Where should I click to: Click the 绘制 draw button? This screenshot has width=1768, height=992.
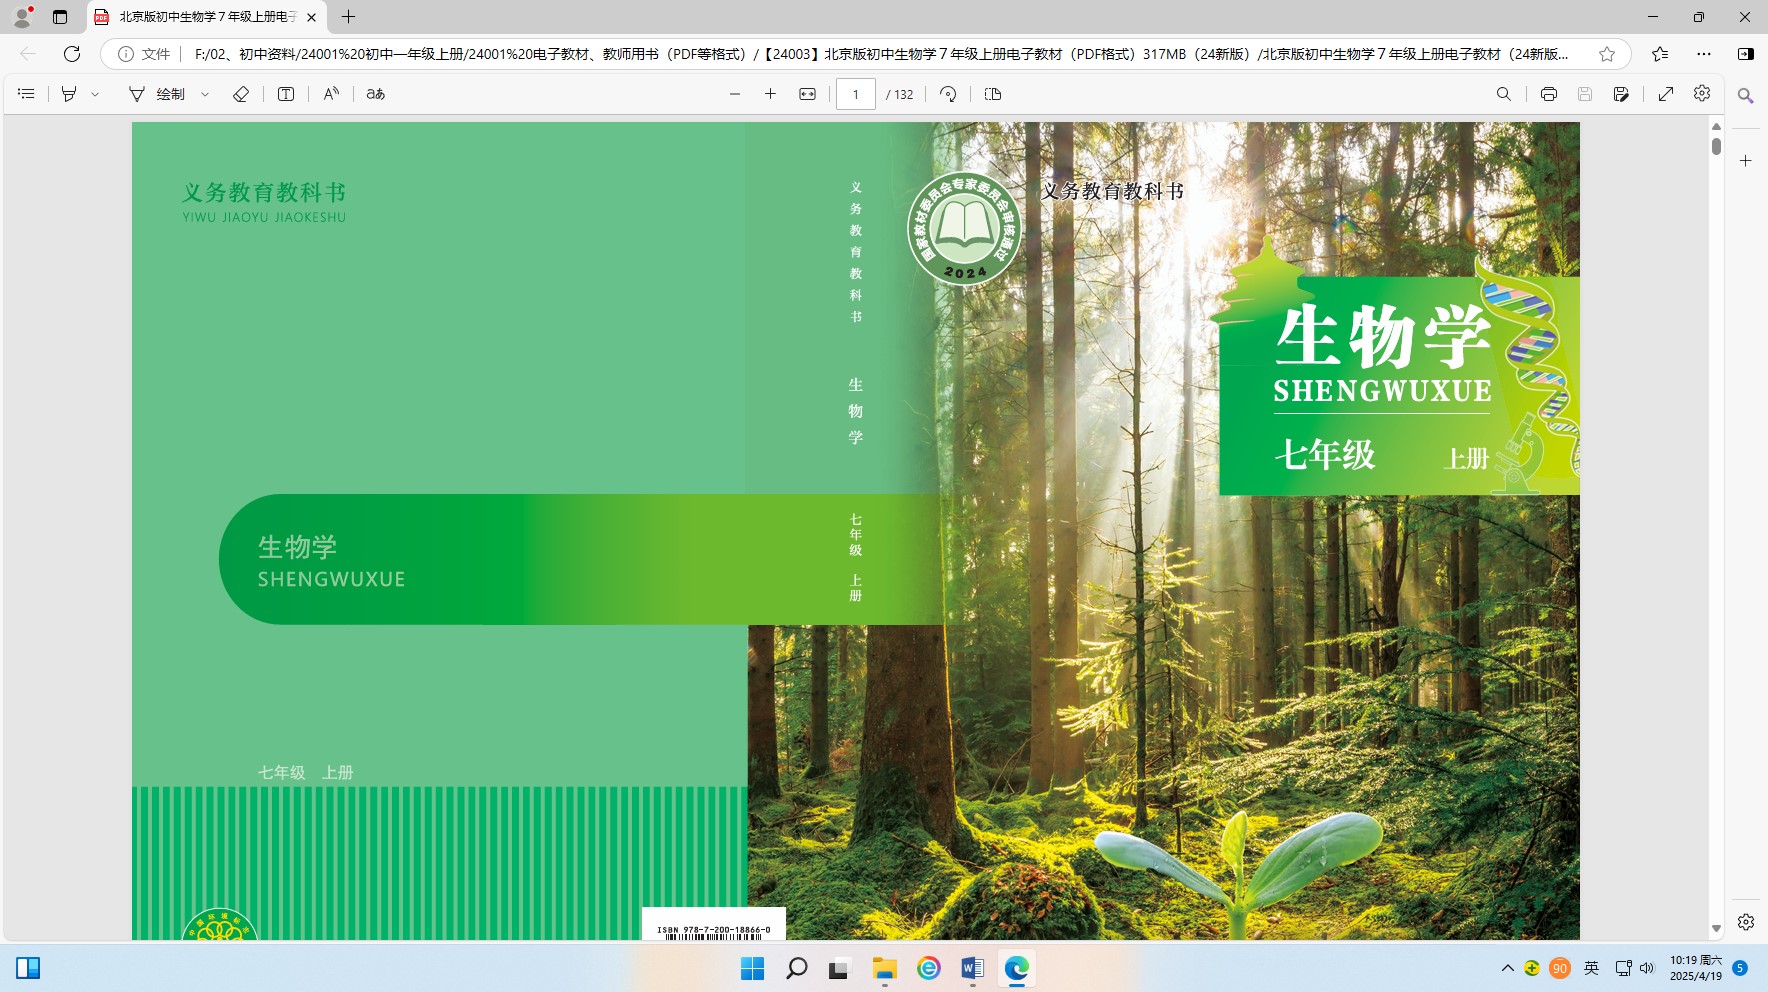tap(158, 94)
